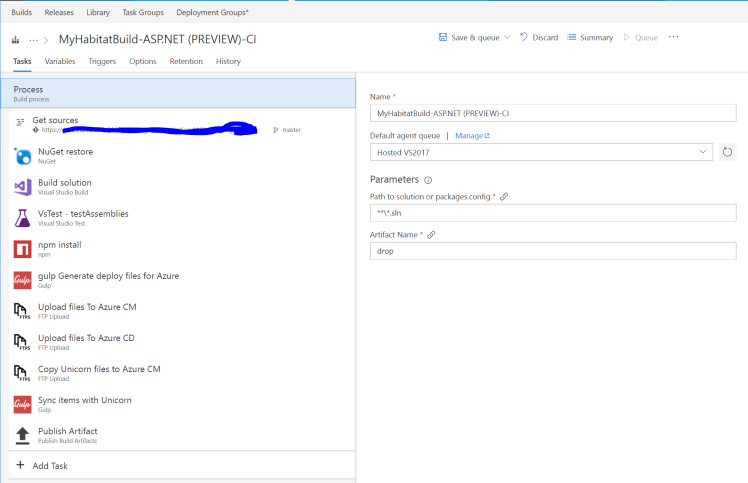The width and height of the screenshot is (748, 483).
Task: Open the Default agent queue dropdown
Action: pos(540,152)
